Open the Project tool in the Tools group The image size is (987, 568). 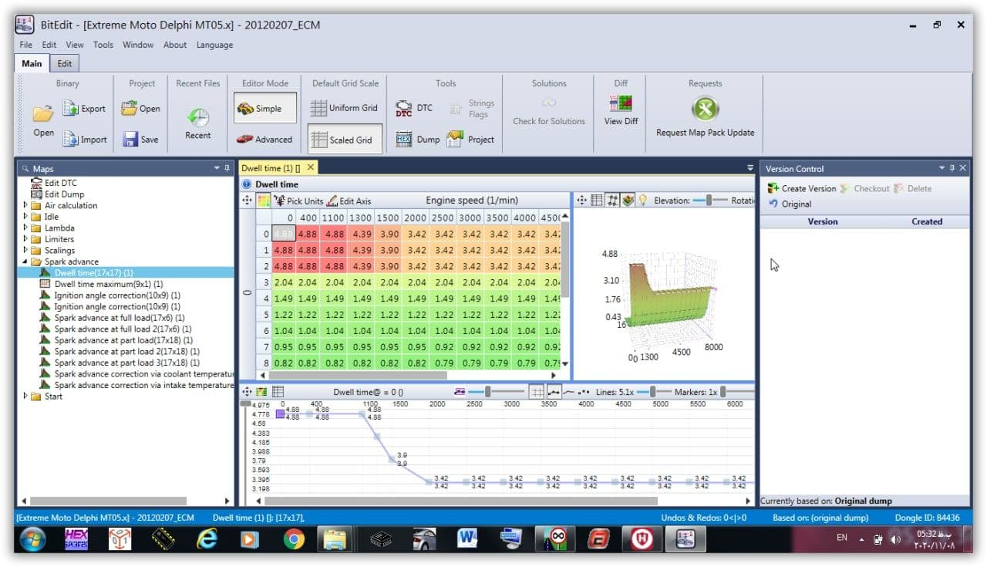tap(470, 139)
